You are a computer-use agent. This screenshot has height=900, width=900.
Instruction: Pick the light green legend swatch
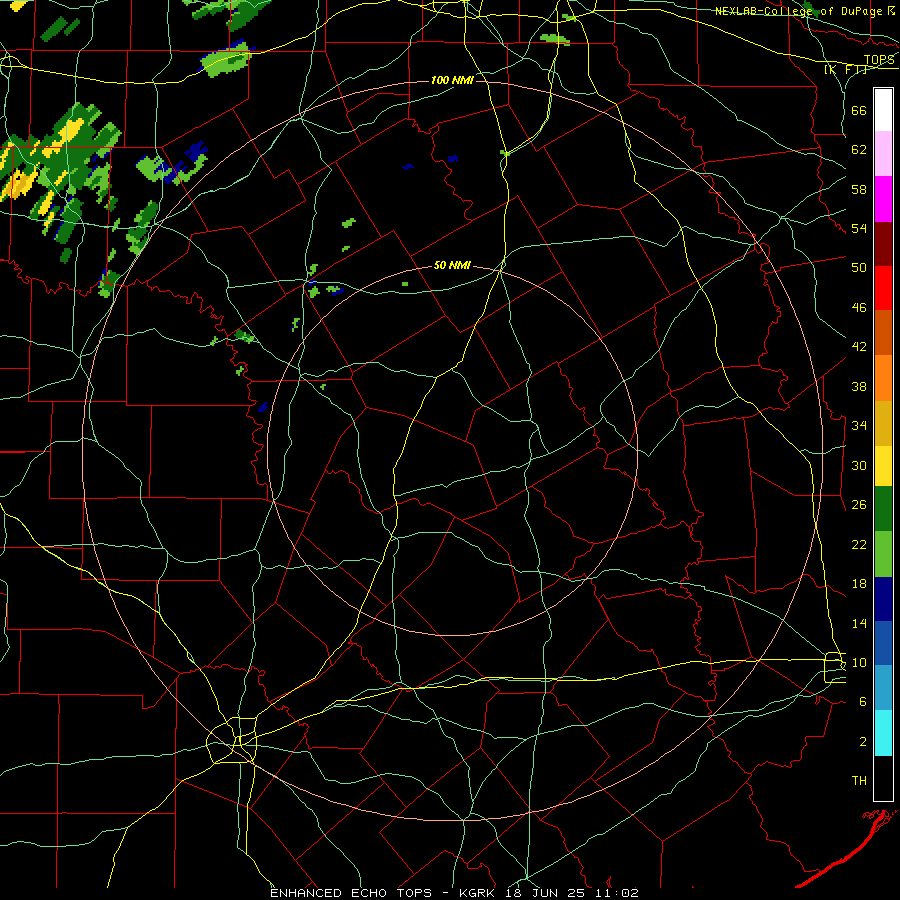click(x=883, y=554)
